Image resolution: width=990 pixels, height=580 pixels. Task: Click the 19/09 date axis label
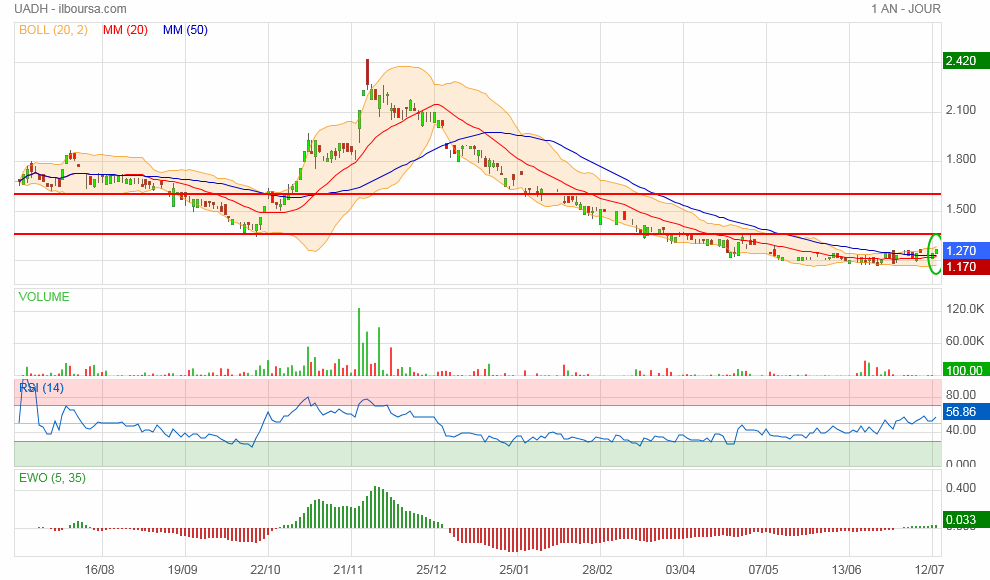click(x=182, y=570)
